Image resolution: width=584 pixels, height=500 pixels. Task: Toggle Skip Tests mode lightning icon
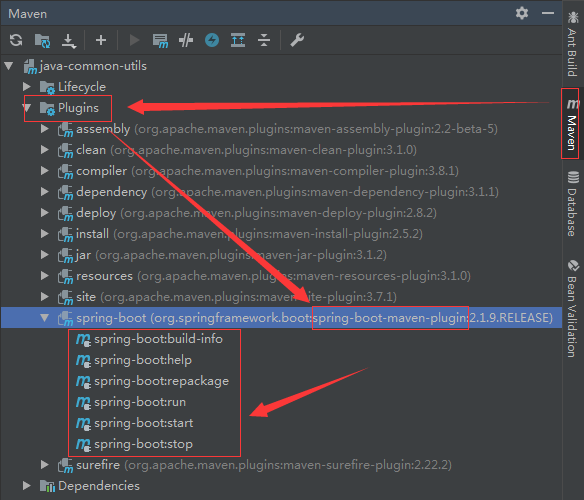click(212, 40)
